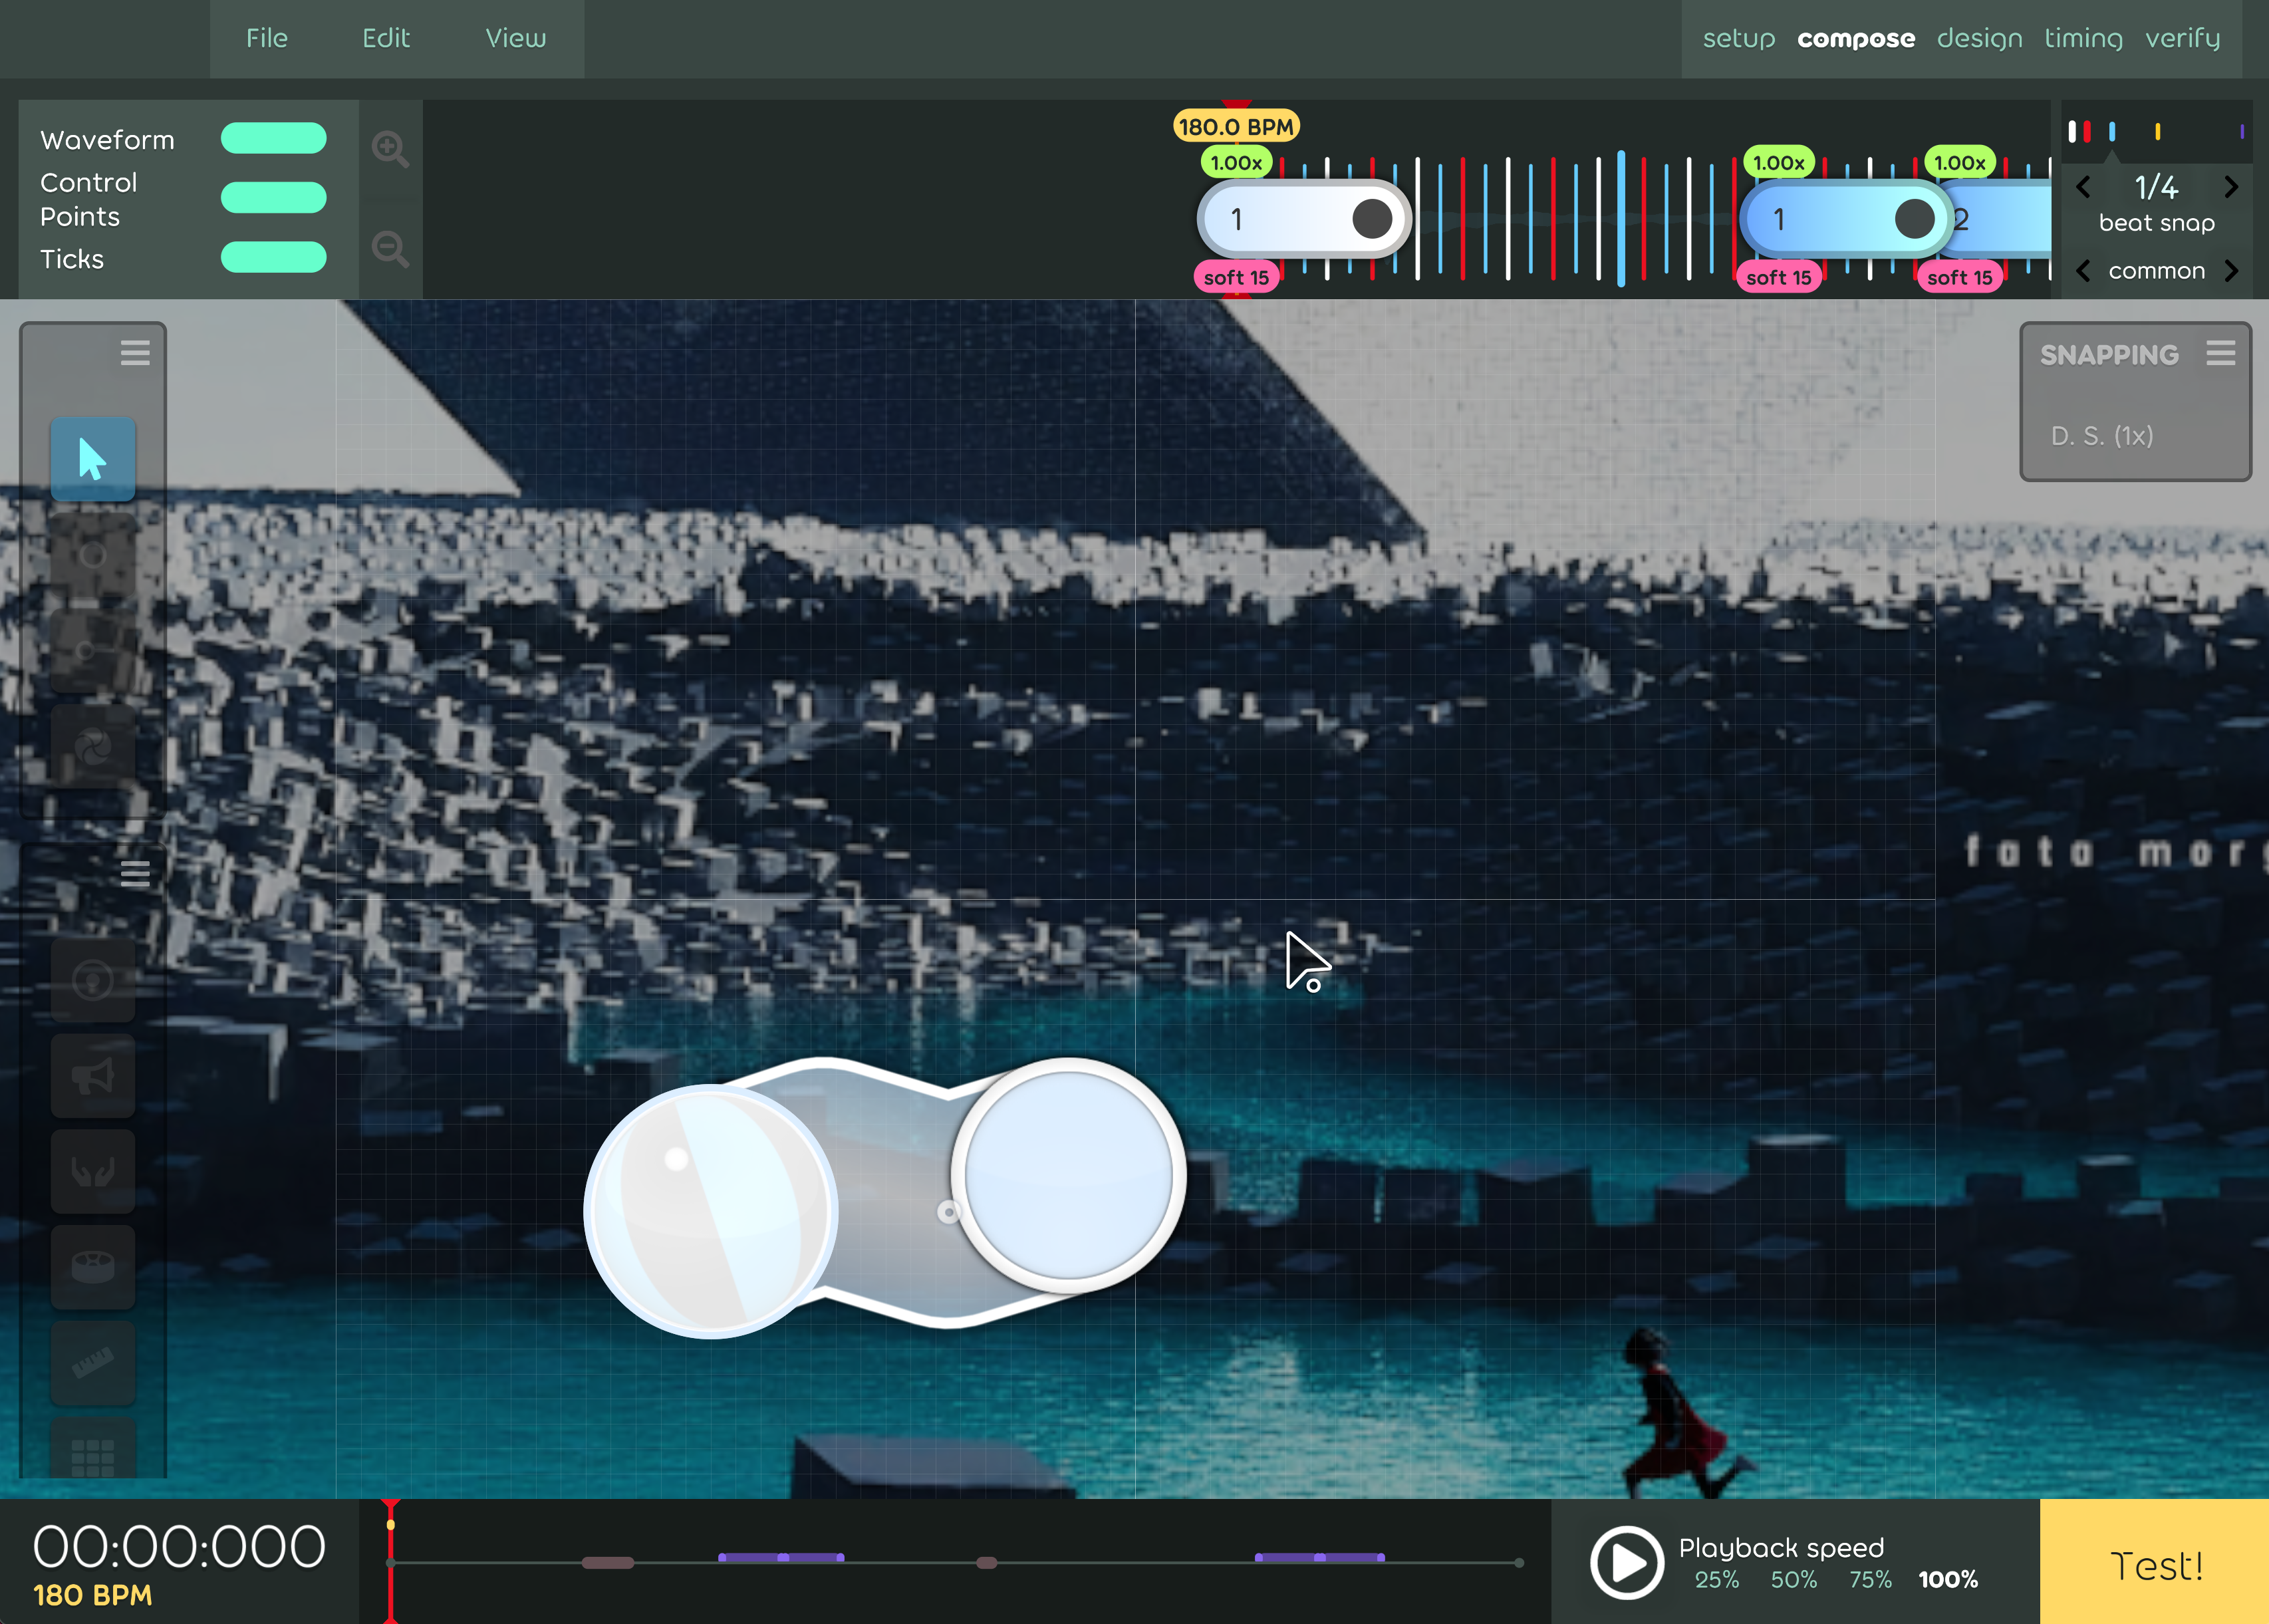The height and width of the screenshot is (1624, 2269).
Task: Open the View menu
Action: pos(516,38)
